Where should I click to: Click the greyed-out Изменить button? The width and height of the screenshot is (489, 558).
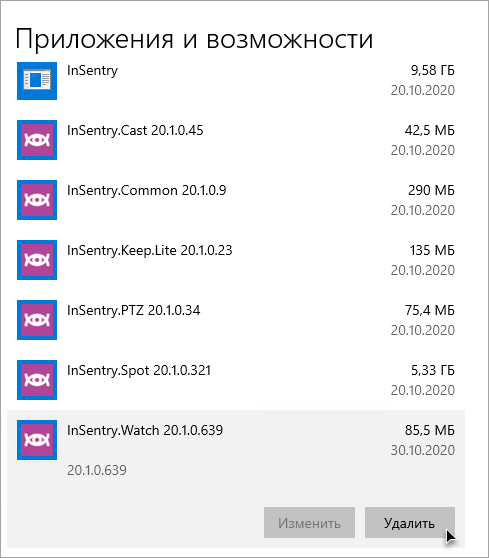click(309, 522)
